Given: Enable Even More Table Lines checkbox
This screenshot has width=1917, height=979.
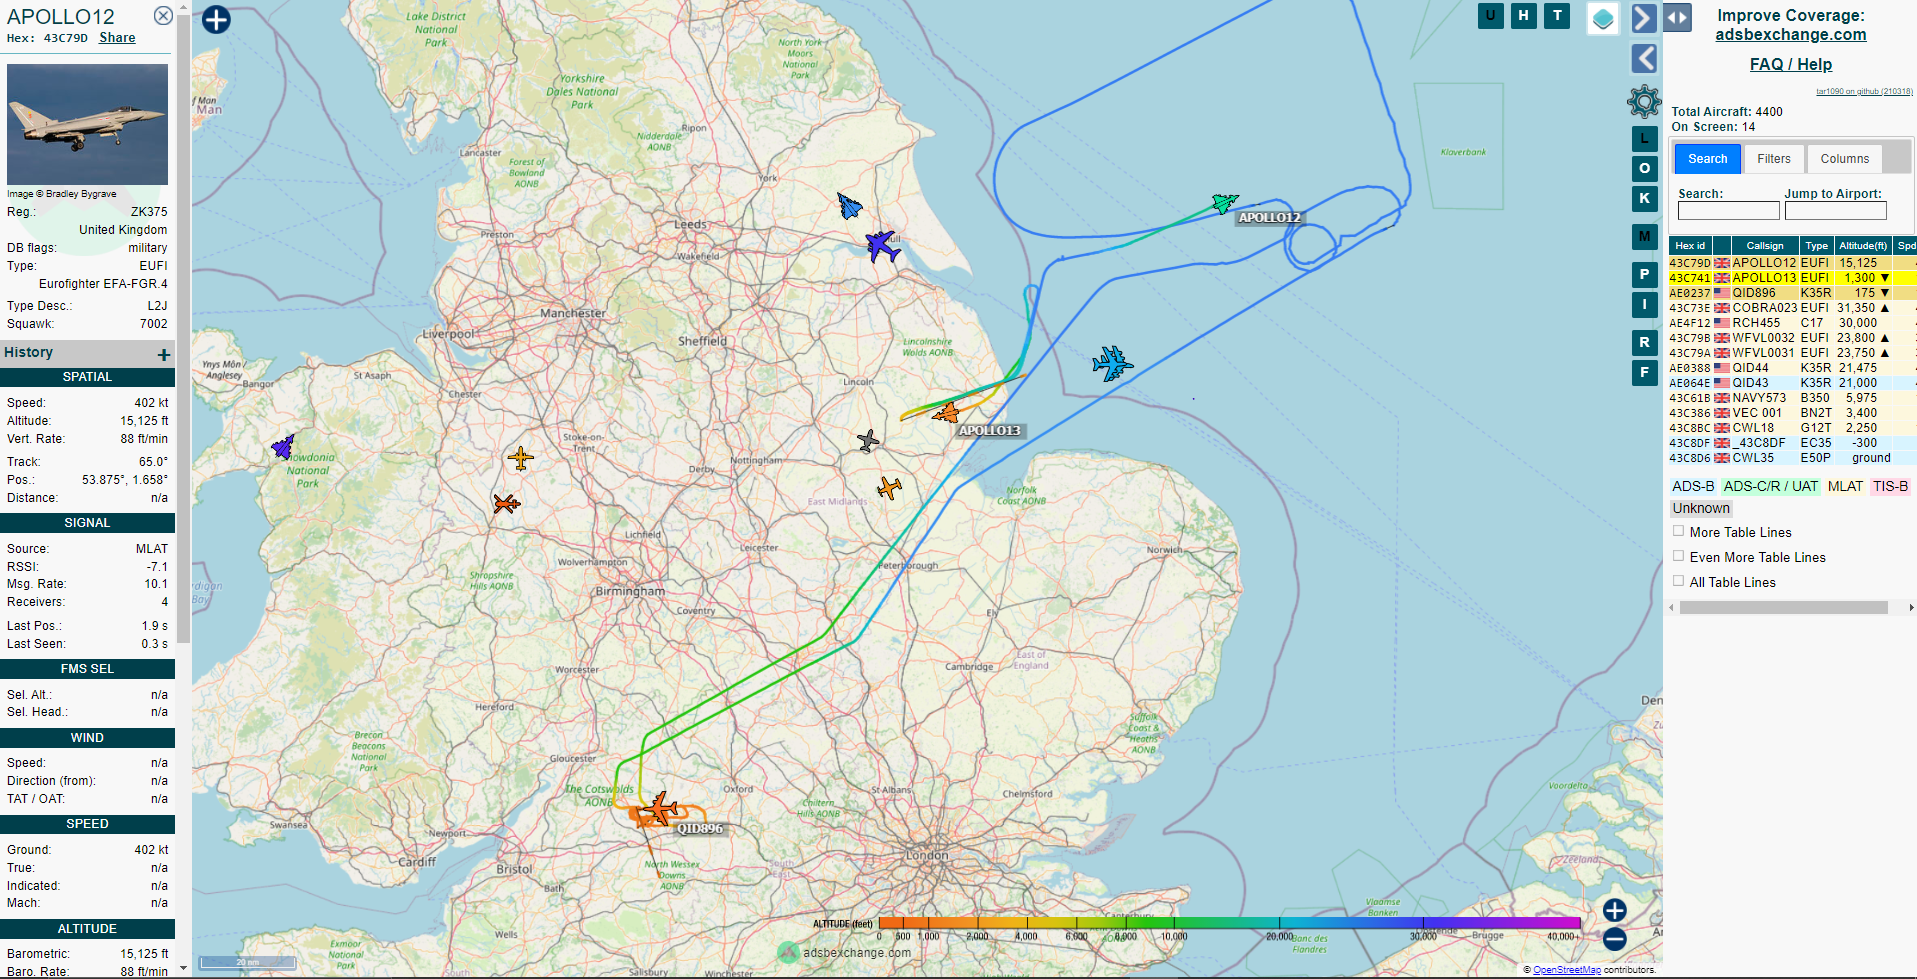Looking at the screenshot, I should click(x=1679, y=556).
